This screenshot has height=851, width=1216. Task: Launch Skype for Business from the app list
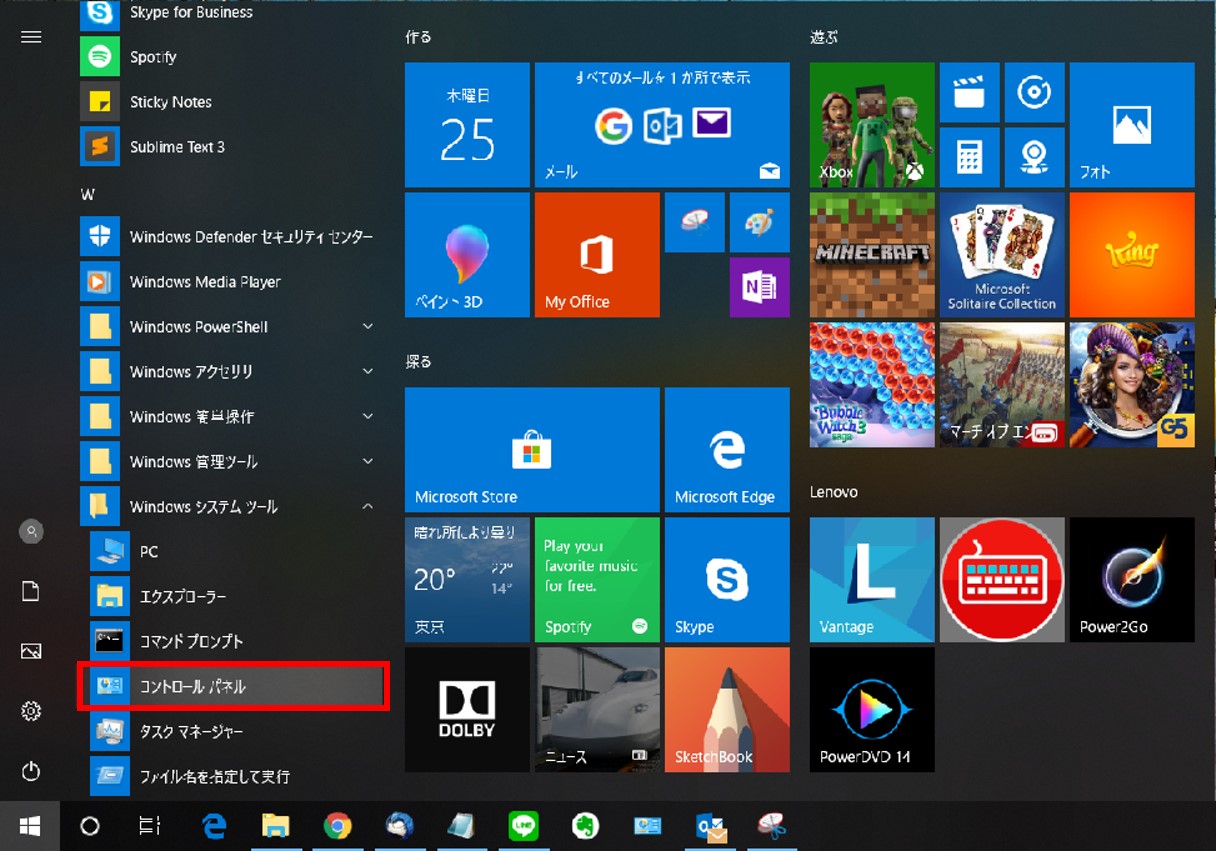click(230, 13)
